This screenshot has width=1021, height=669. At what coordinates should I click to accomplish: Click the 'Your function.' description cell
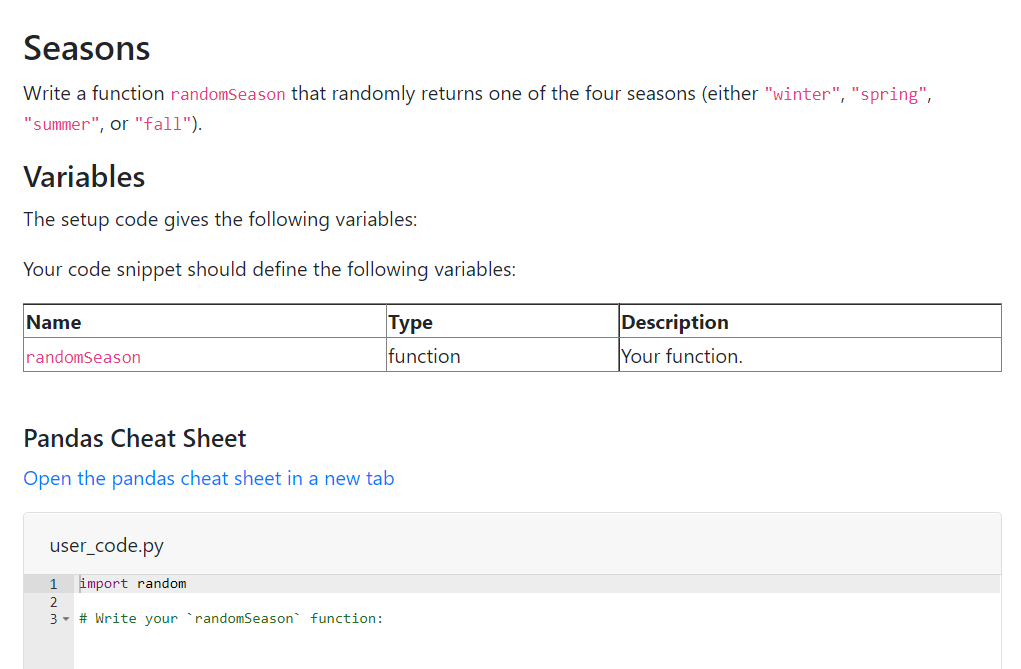[810, 355]
